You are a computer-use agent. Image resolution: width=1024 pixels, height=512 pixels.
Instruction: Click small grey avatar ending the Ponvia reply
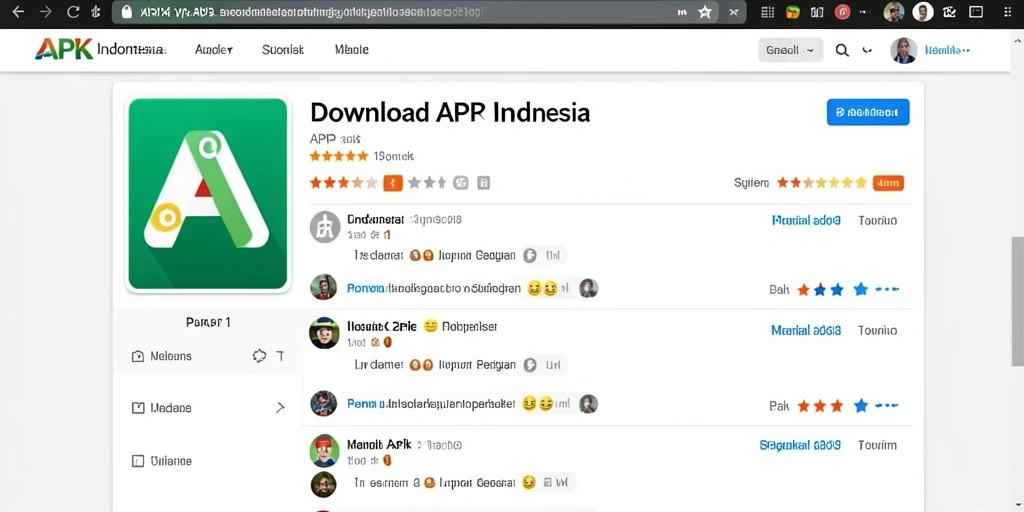pos(588,288)
